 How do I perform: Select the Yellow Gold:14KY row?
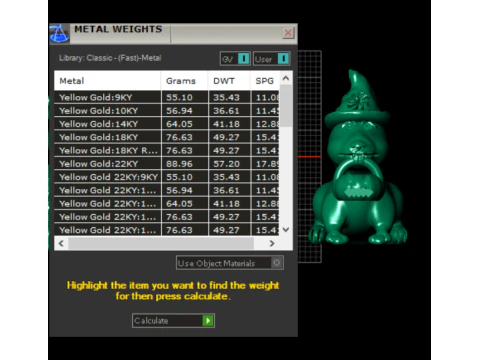[x=167, y=124]
